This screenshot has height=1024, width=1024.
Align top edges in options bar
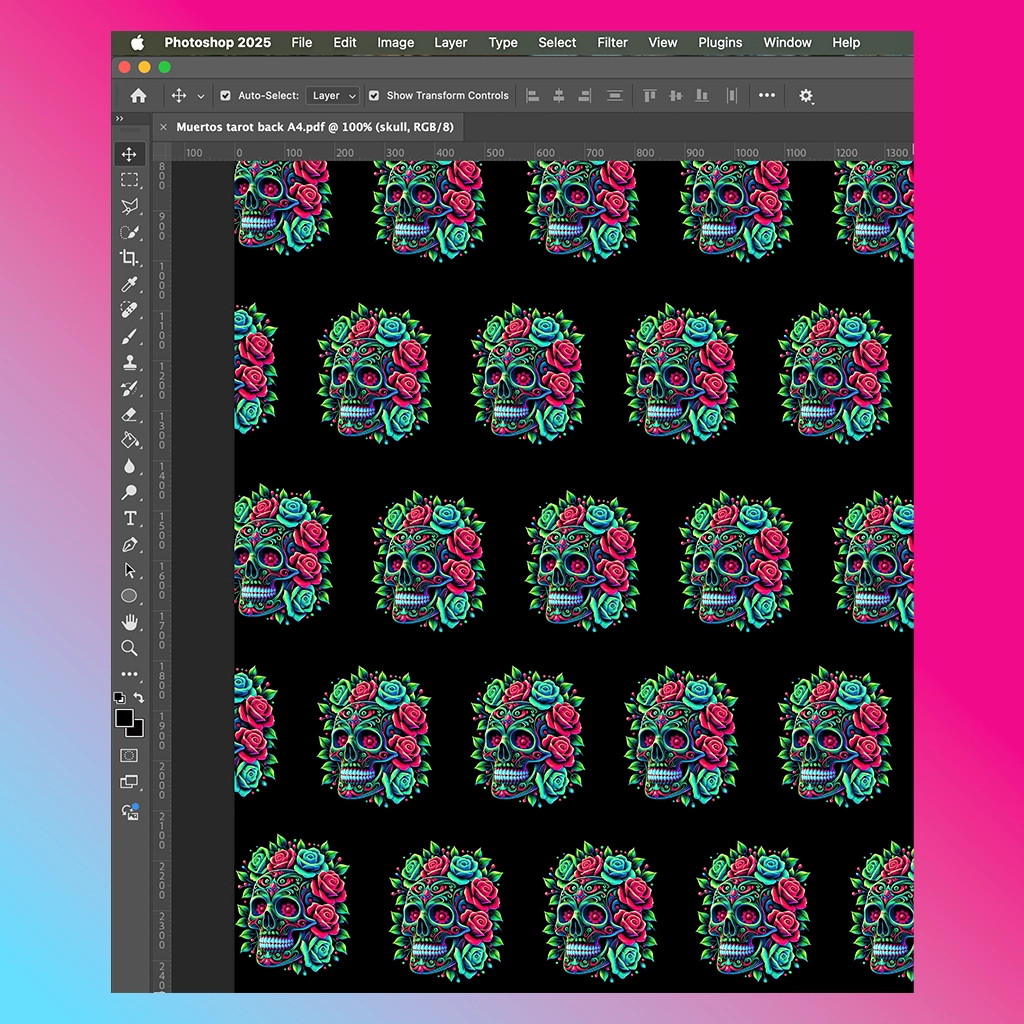(x=650, y=96)
